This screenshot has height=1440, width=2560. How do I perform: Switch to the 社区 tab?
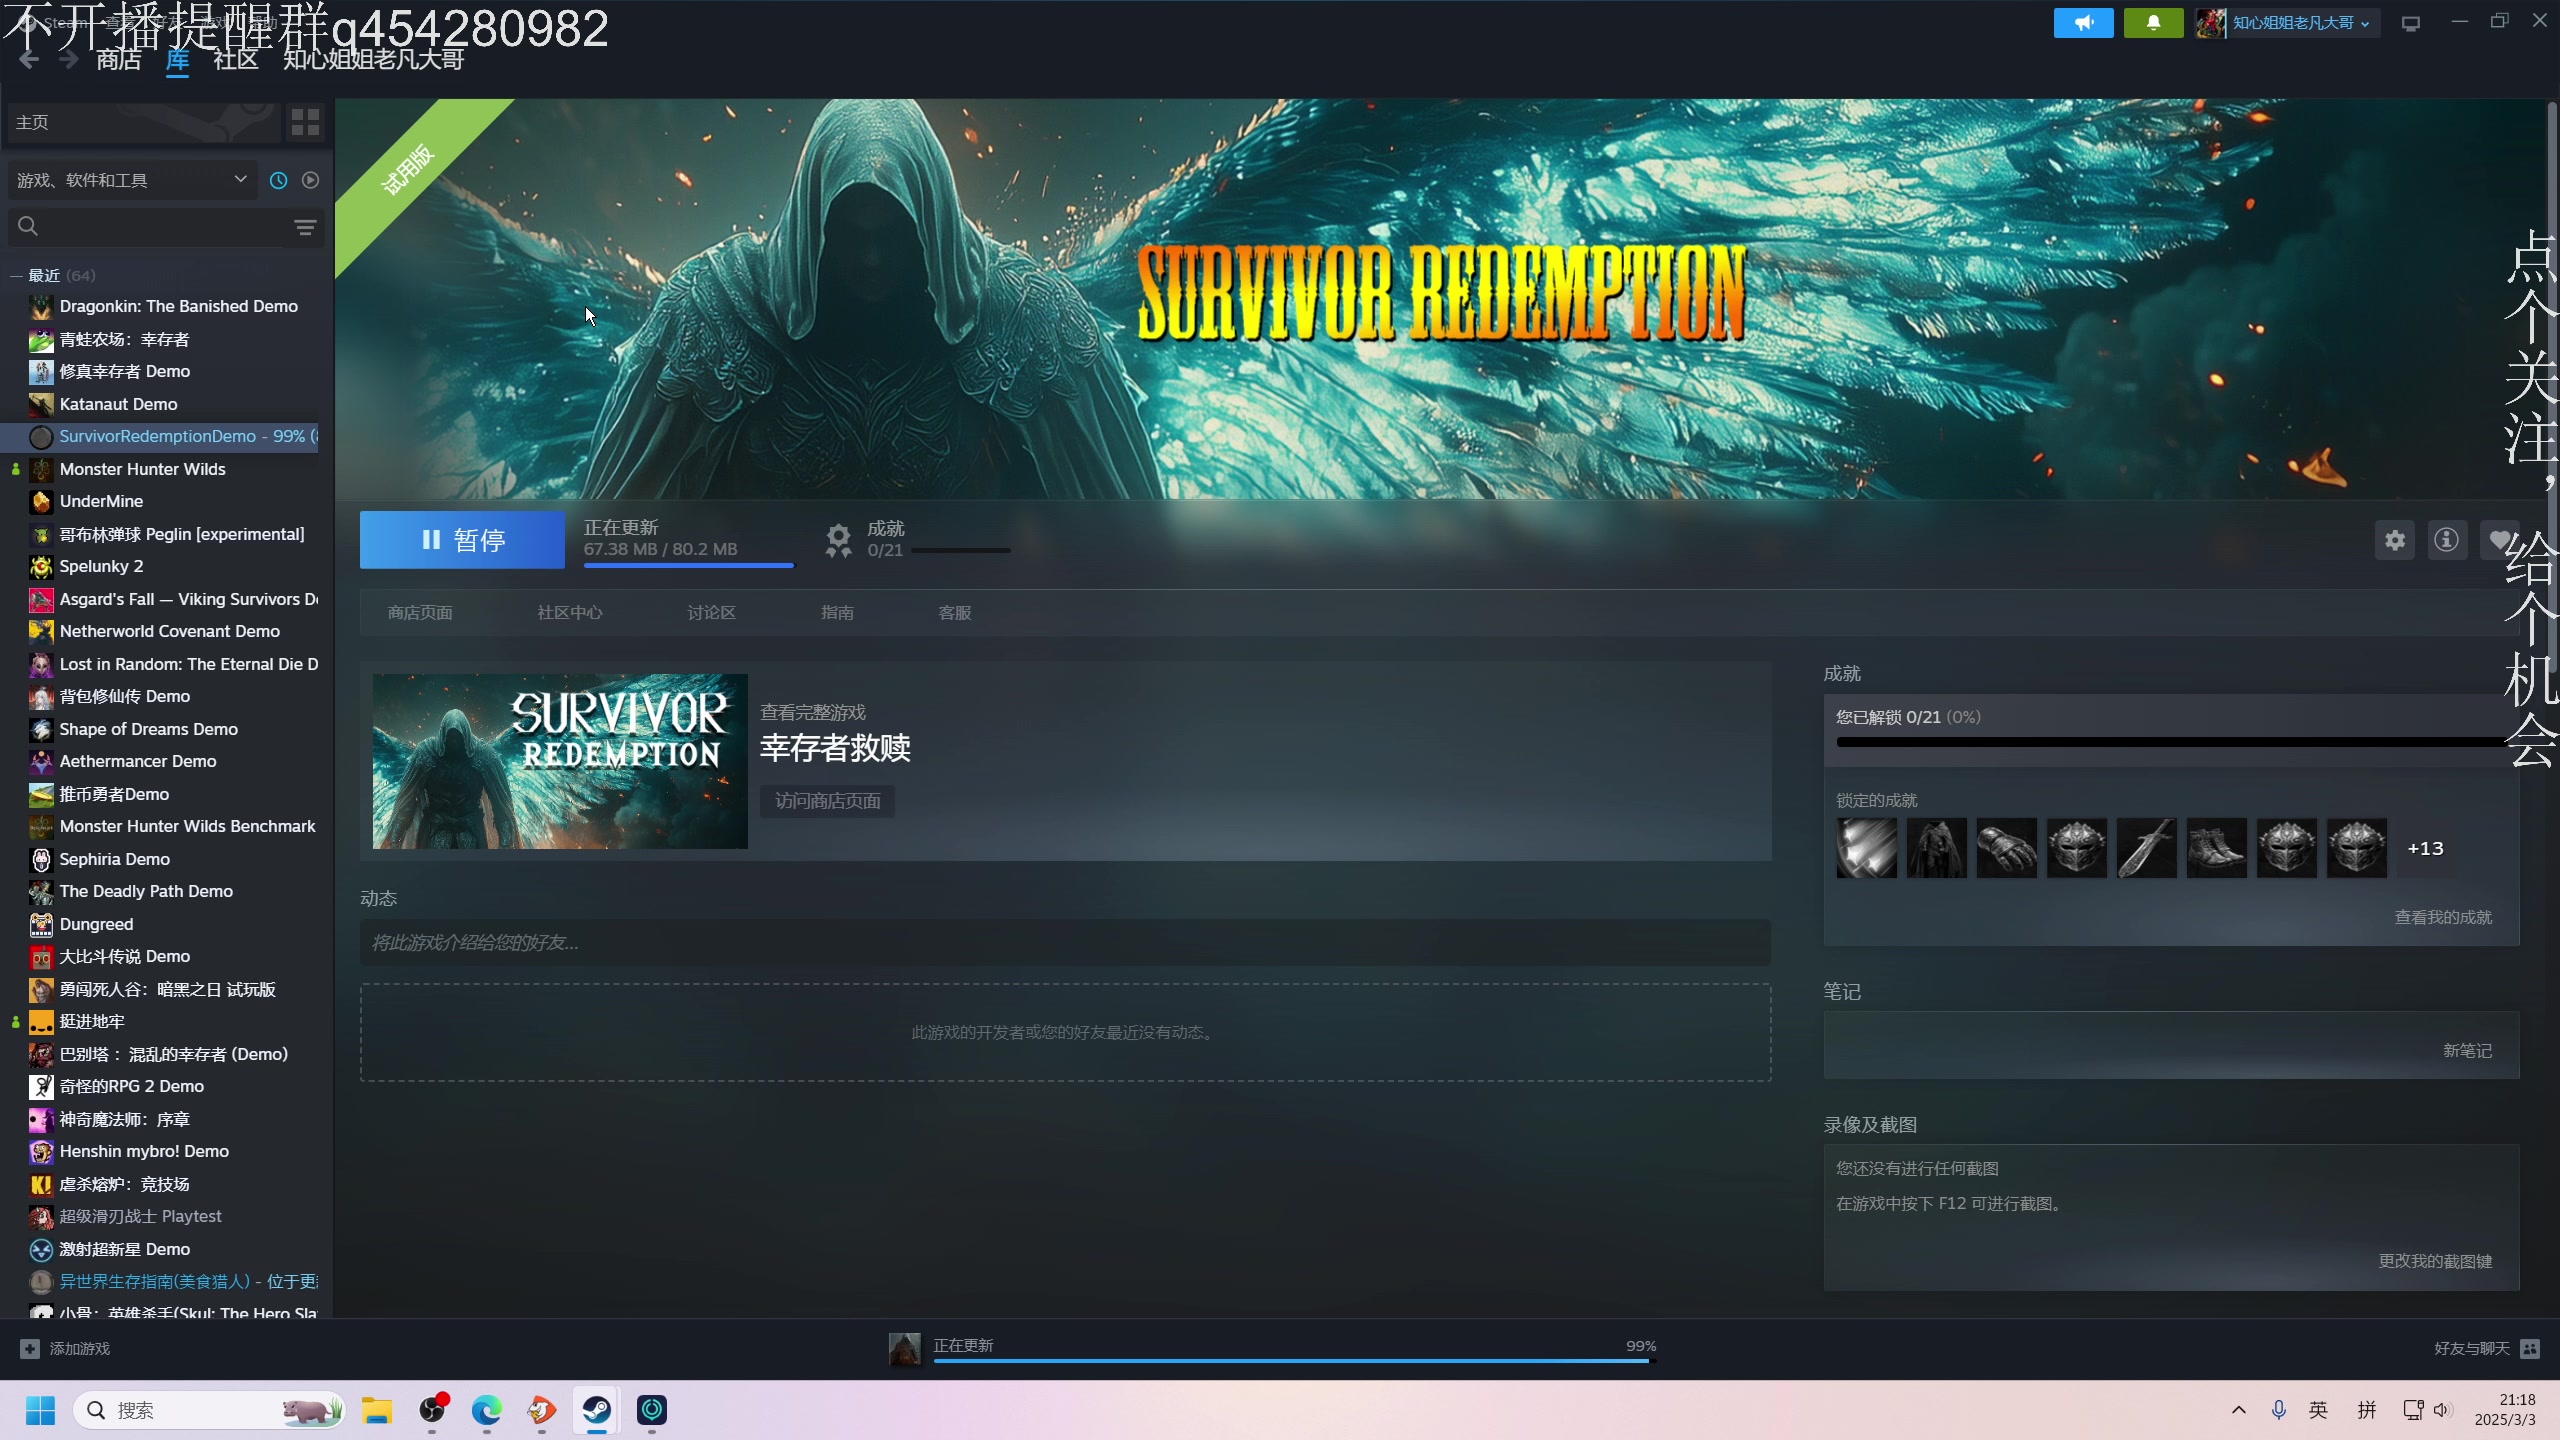[x=236, y=60]
